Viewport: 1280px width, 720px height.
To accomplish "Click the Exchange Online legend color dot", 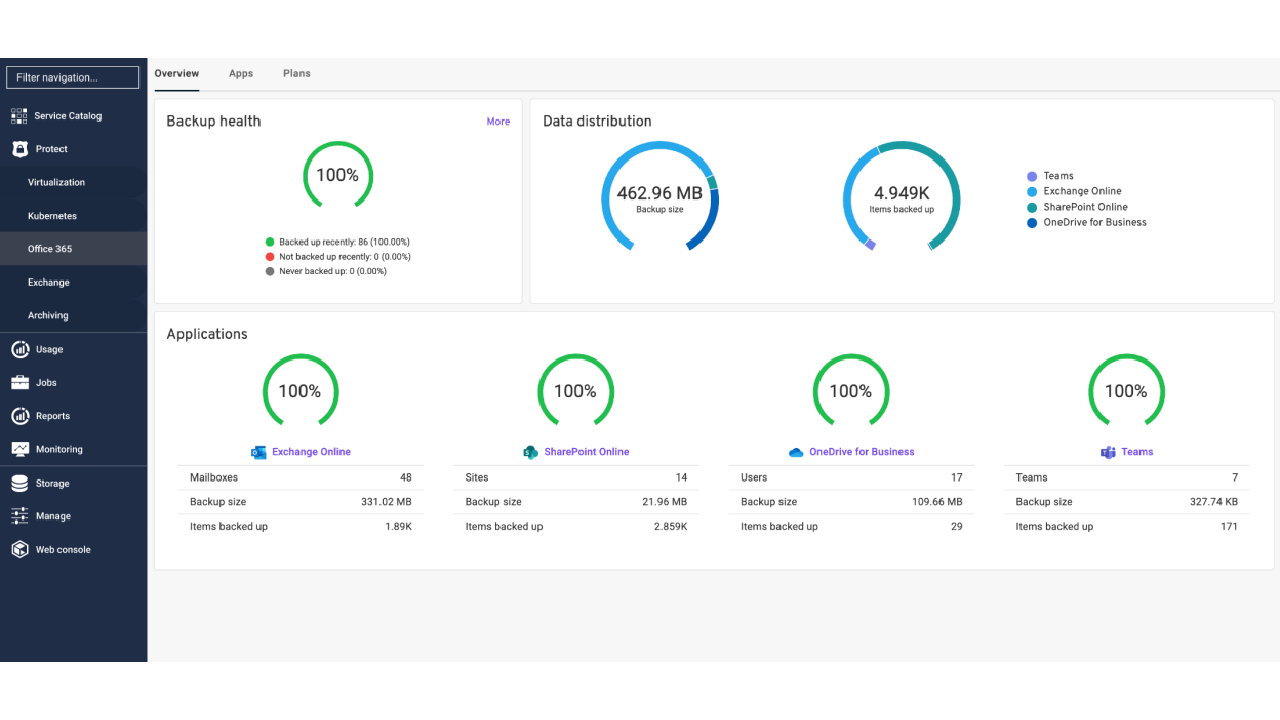I will coord(1032,191).
